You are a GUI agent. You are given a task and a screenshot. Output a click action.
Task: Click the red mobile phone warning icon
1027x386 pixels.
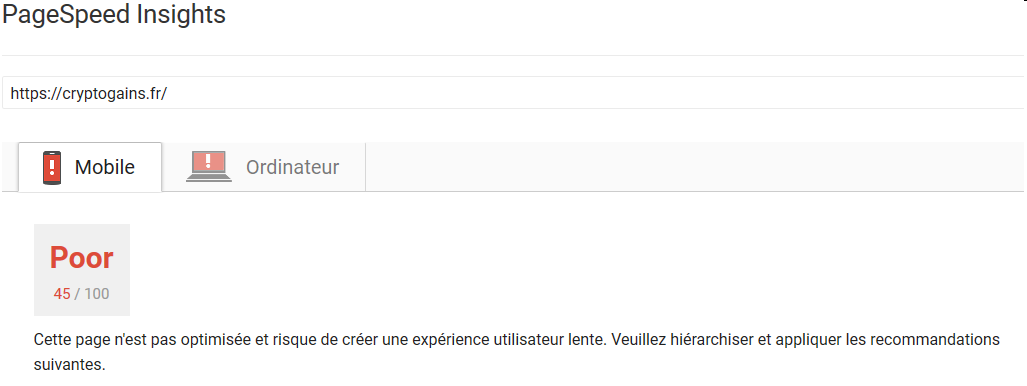pos(52,167)
